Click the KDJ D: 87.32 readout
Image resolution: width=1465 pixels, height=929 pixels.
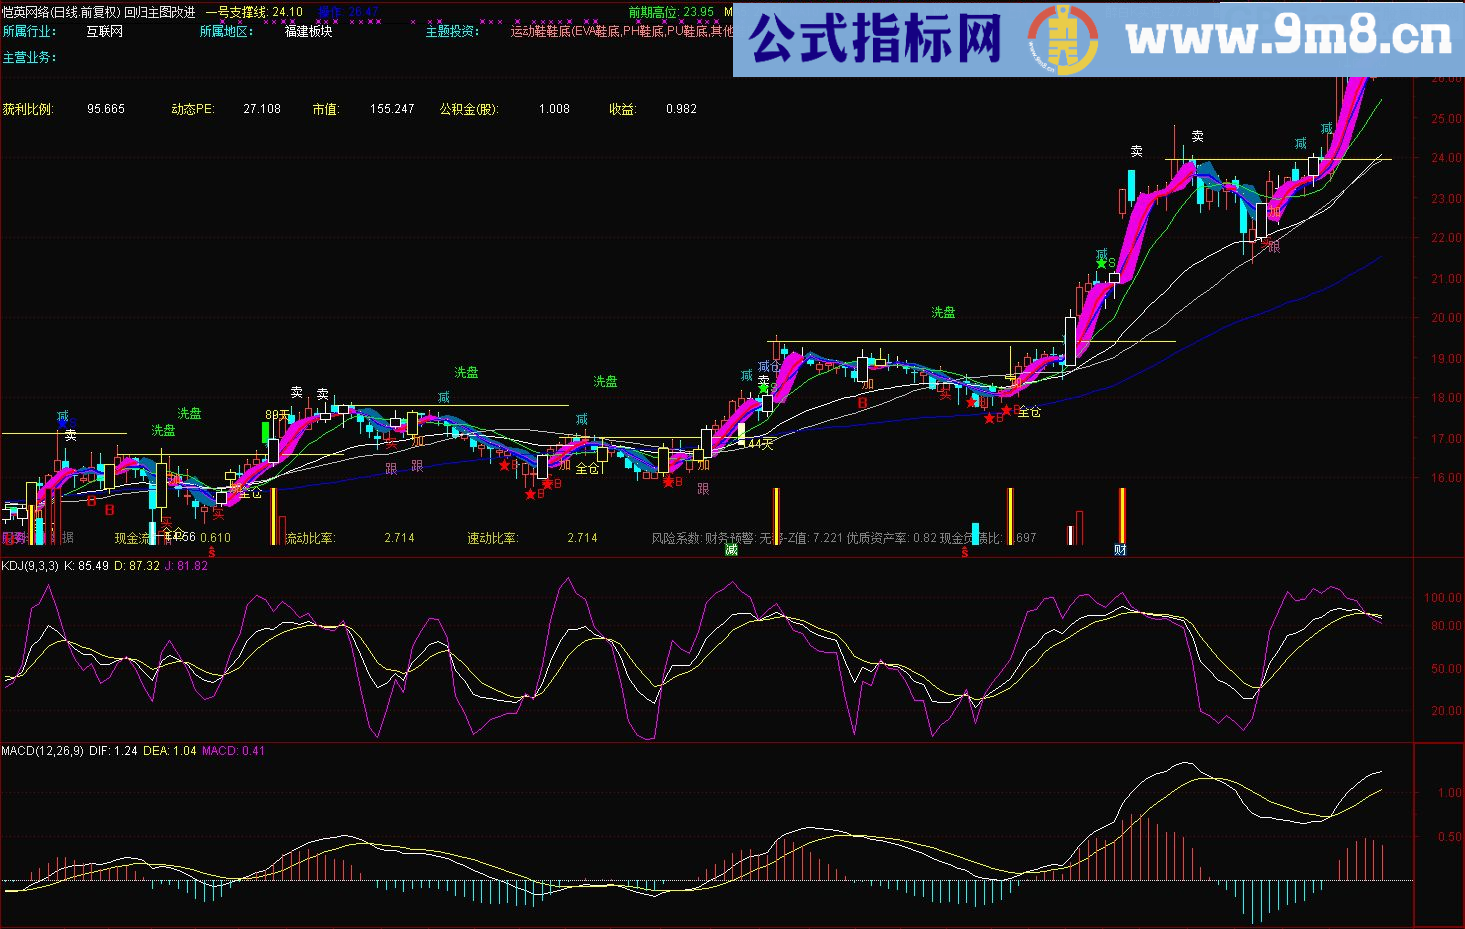137,566
